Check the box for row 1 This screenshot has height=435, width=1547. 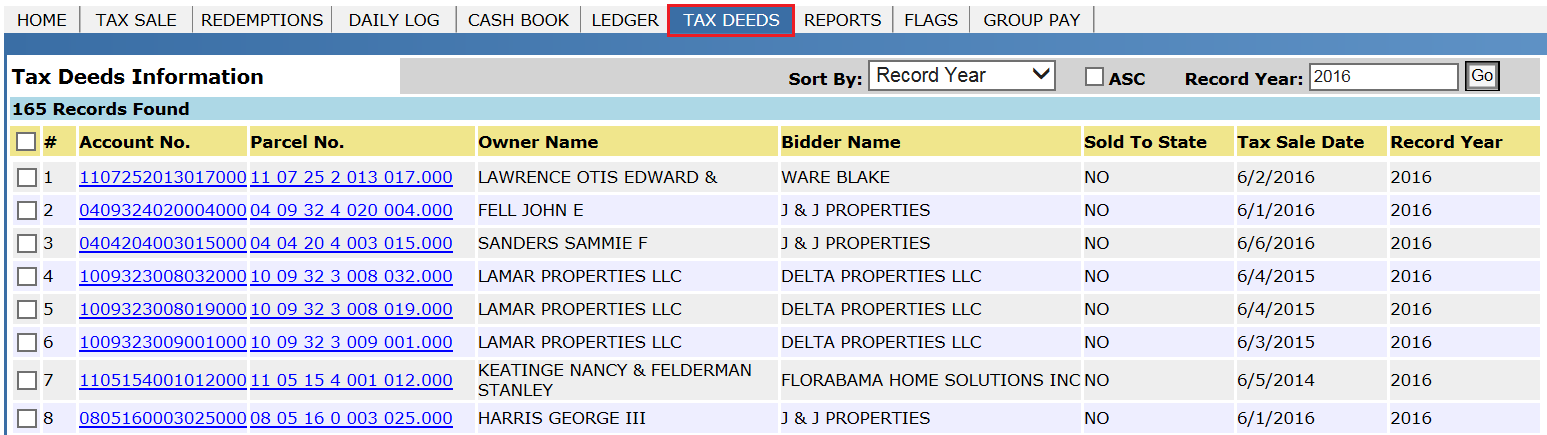27,178
